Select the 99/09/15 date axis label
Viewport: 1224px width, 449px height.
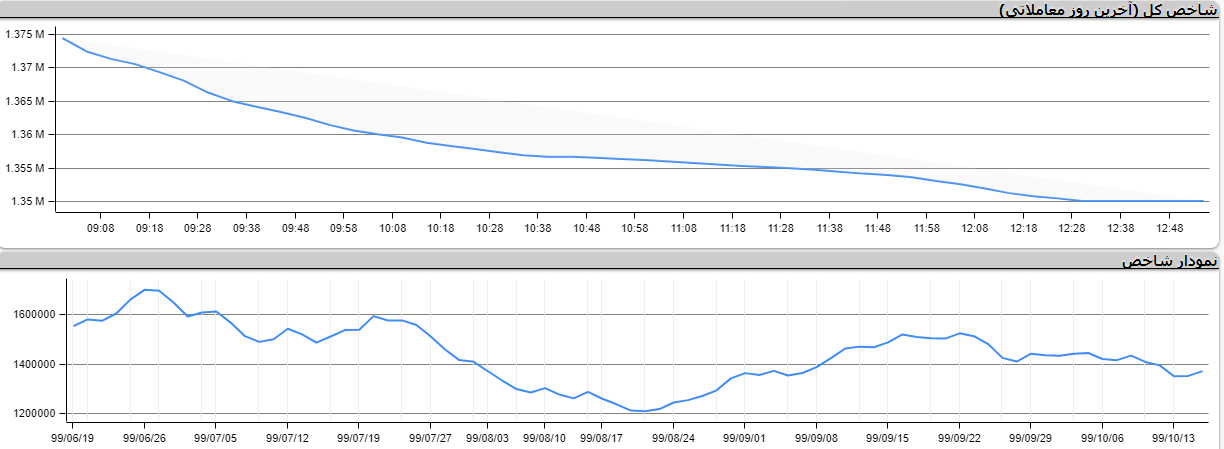pyautogui.click(x=887, y=437)
